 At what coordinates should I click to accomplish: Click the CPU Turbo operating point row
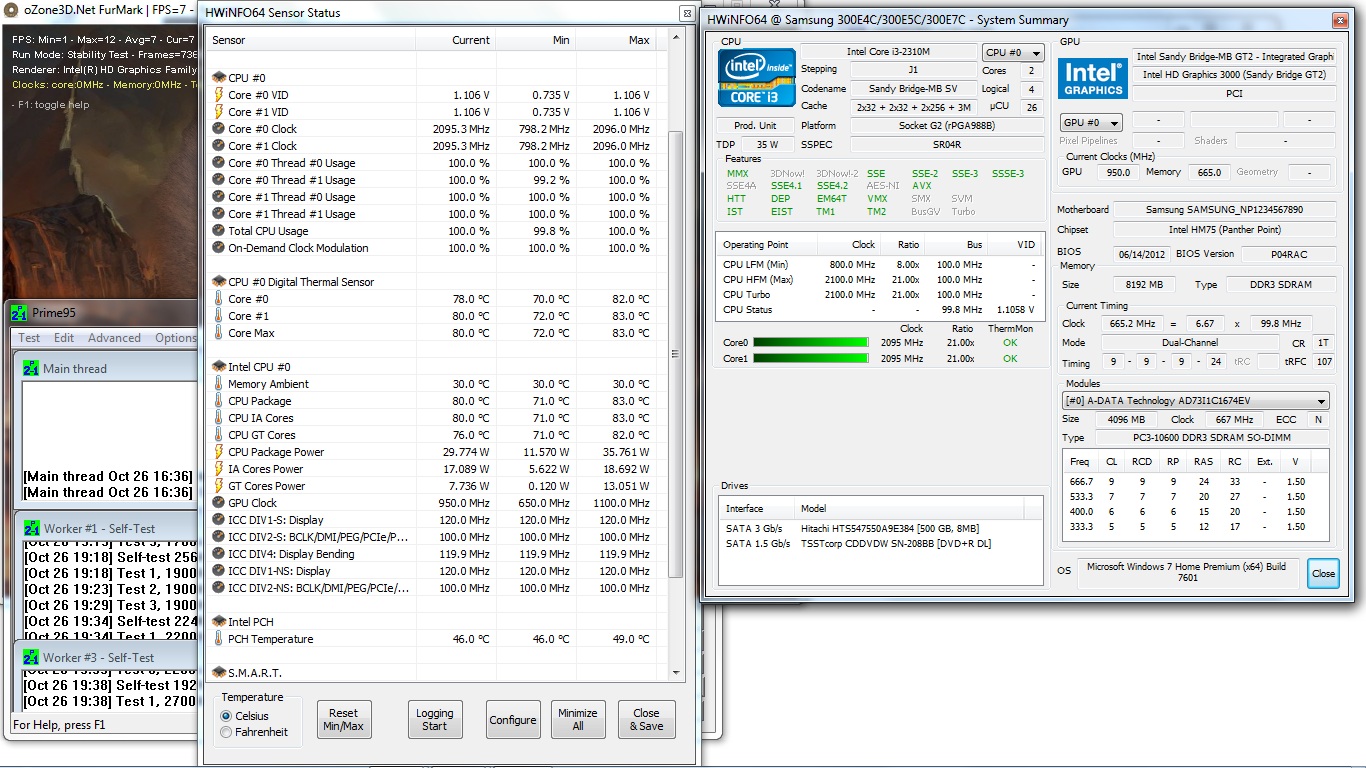879,294
